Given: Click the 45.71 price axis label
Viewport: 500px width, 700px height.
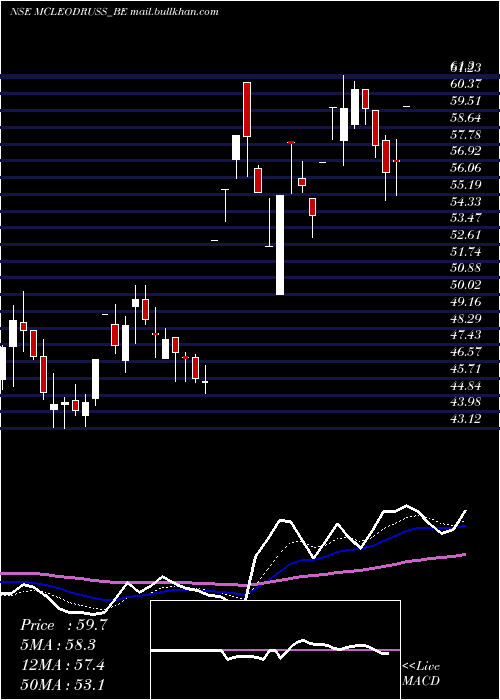Looking at the screenshot, I should (465, 369).
